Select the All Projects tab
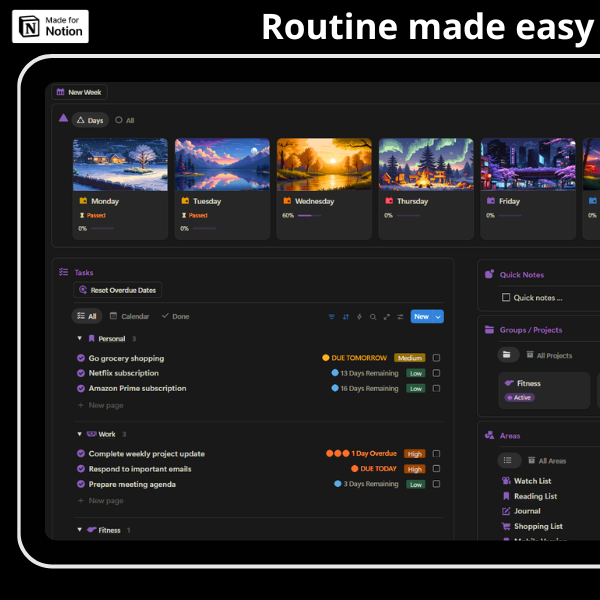 (x=549, y=355)
